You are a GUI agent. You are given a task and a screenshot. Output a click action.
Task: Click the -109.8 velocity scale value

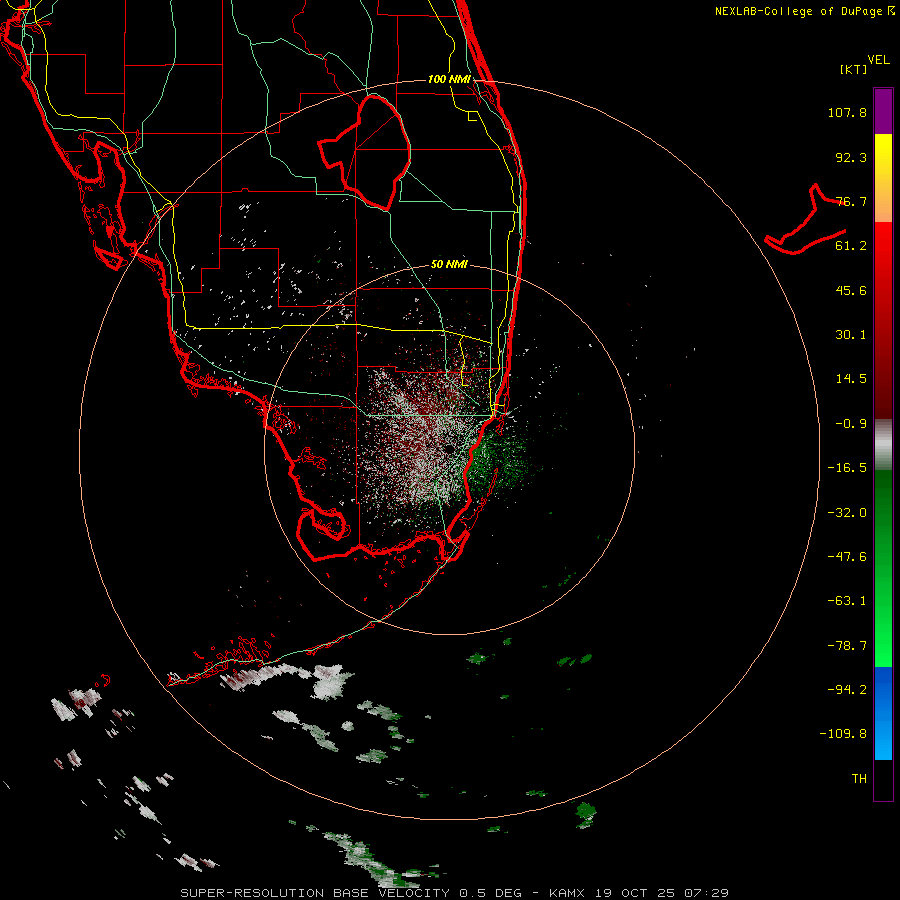[x=843, y=734]
